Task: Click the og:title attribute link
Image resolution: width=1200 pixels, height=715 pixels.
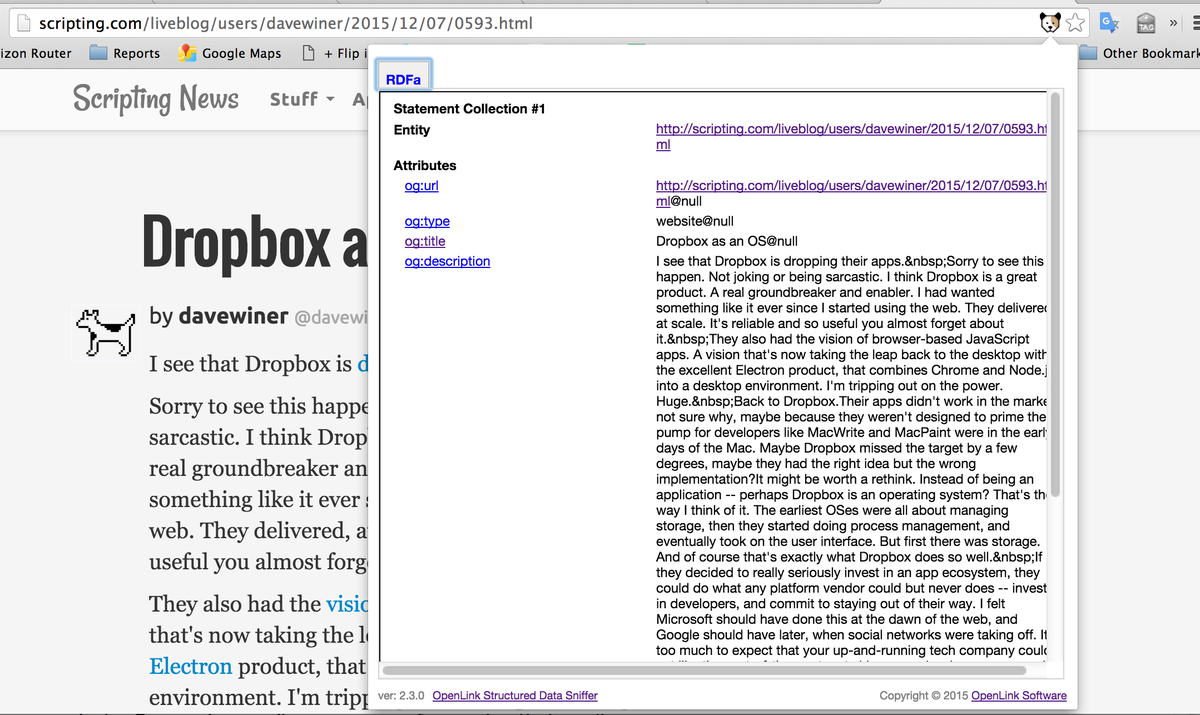Action: click(x=425, y=241)
